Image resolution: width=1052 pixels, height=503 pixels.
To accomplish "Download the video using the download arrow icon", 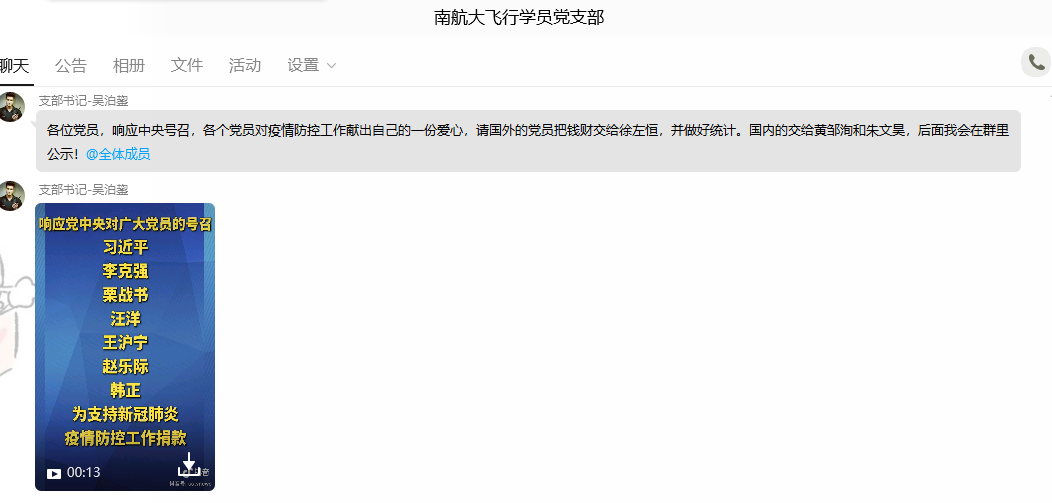I will tap(188, 465).
